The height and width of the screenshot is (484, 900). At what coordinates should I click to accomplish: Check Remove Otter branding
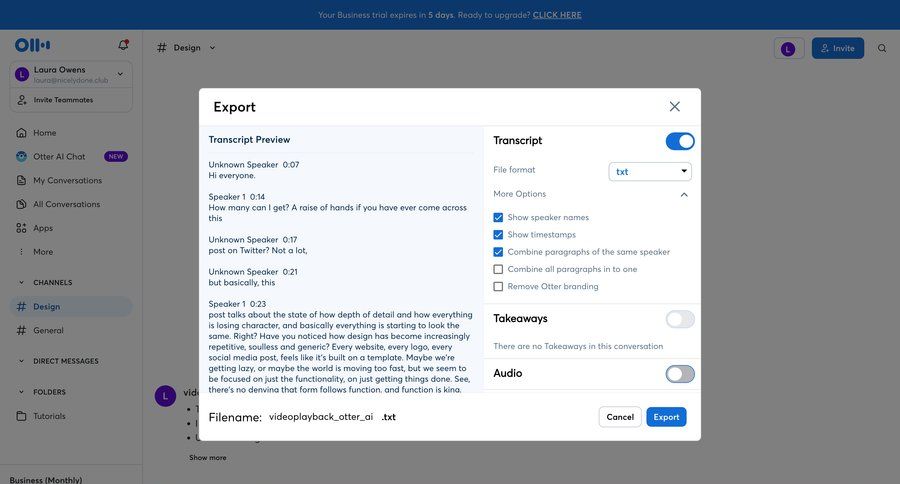coord(498,286)
